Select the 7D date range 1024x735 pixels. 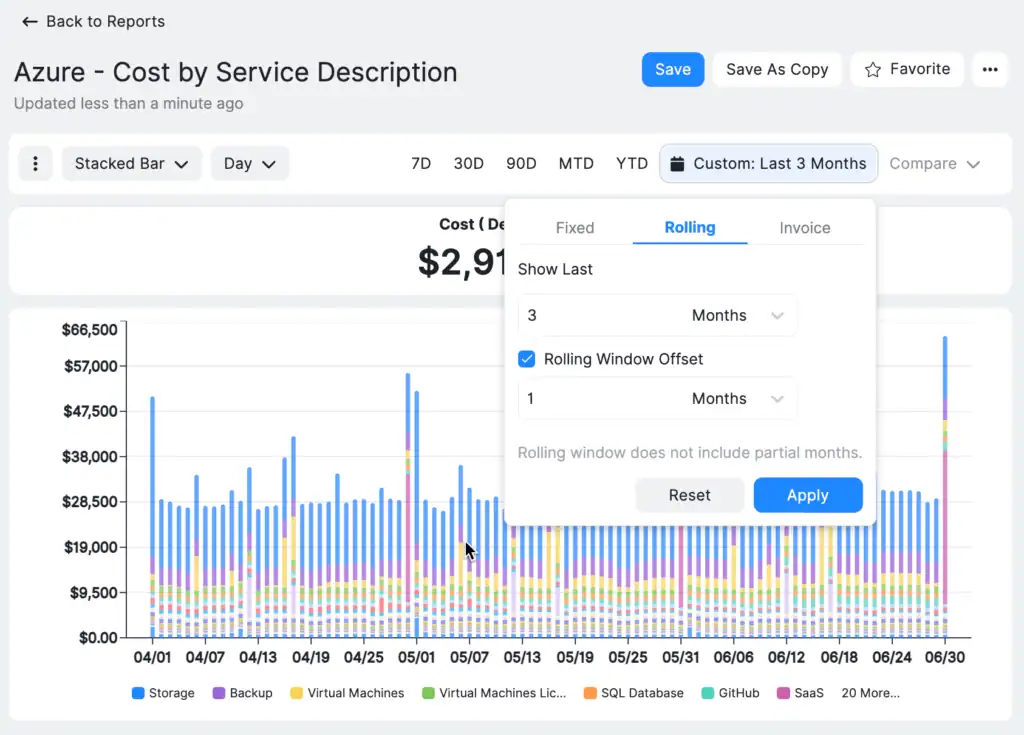421,163
